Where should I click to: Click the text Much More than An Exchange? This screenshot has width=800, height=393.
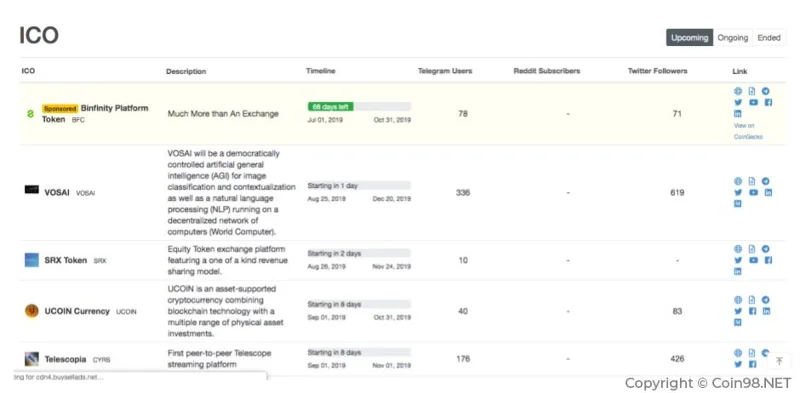click(223, 114)
